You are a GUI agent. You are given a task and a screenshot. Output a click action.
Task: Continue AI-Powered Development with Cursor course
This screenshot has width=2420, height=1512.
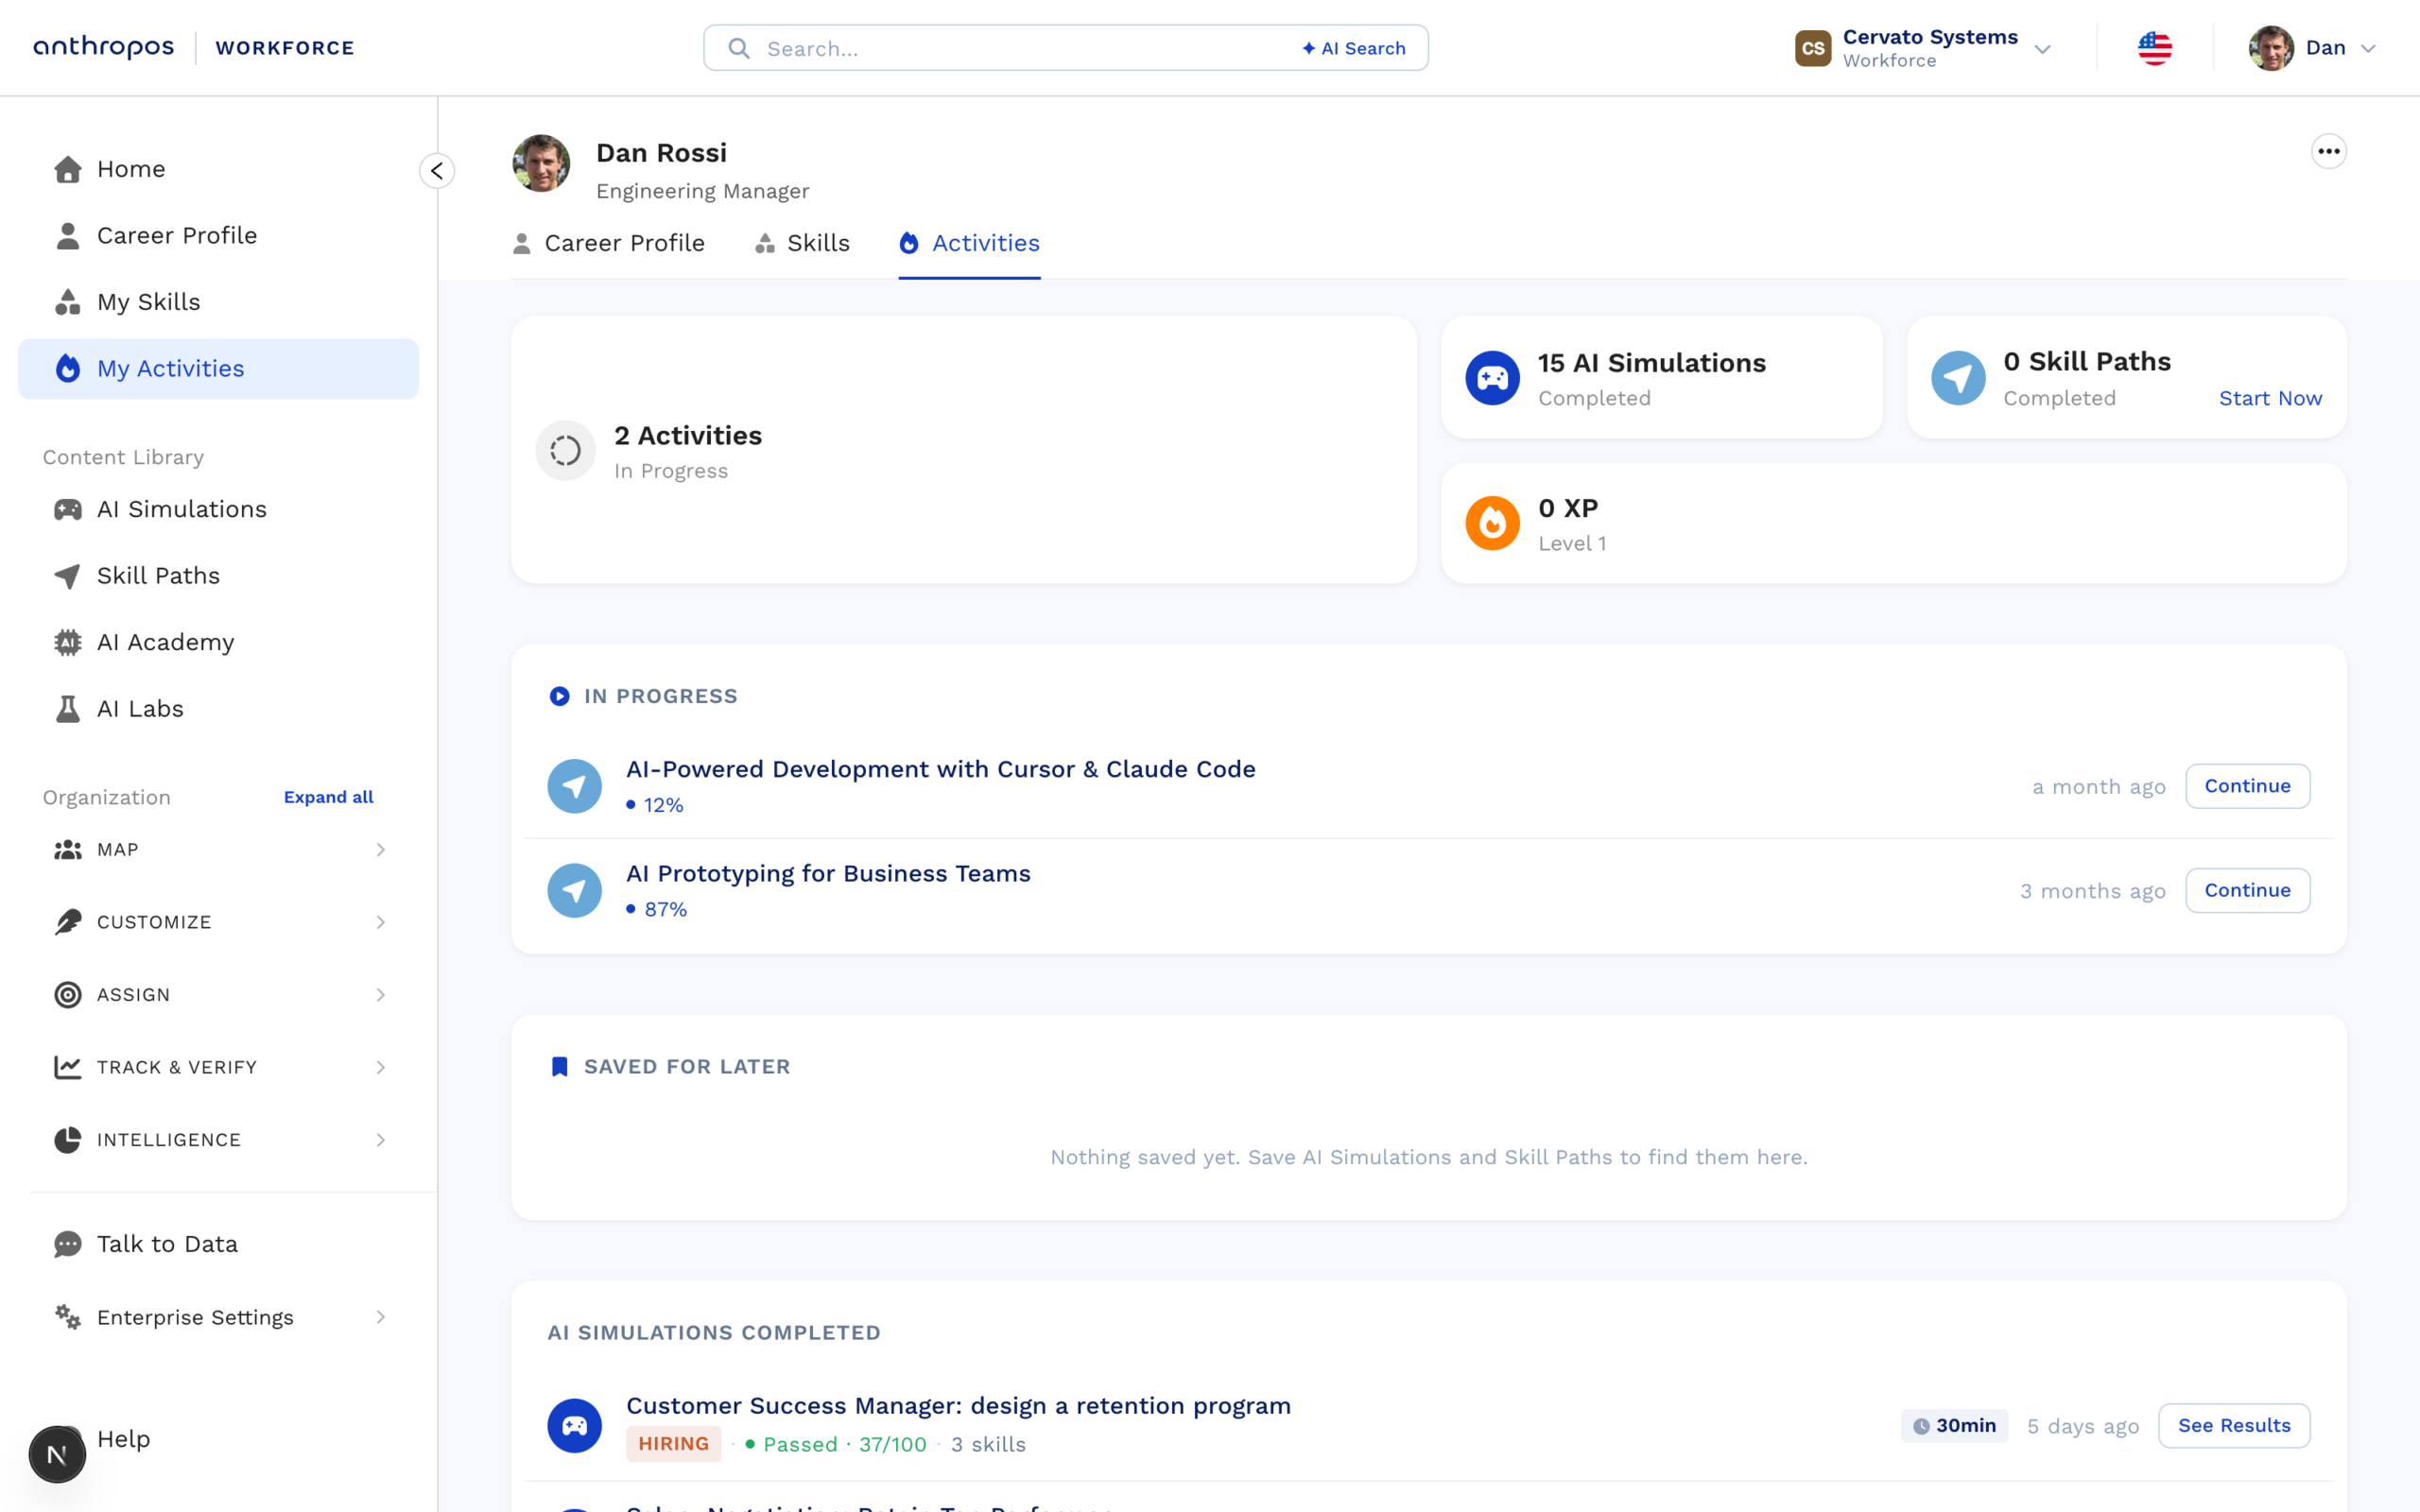[2247, 786]
